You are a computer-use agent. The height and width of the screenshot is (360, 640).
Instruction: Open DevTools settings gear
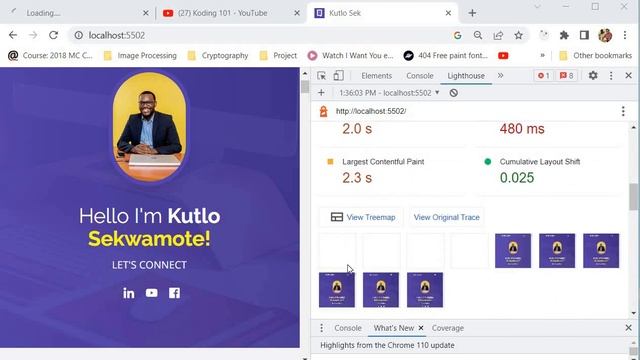pos(593,76)
